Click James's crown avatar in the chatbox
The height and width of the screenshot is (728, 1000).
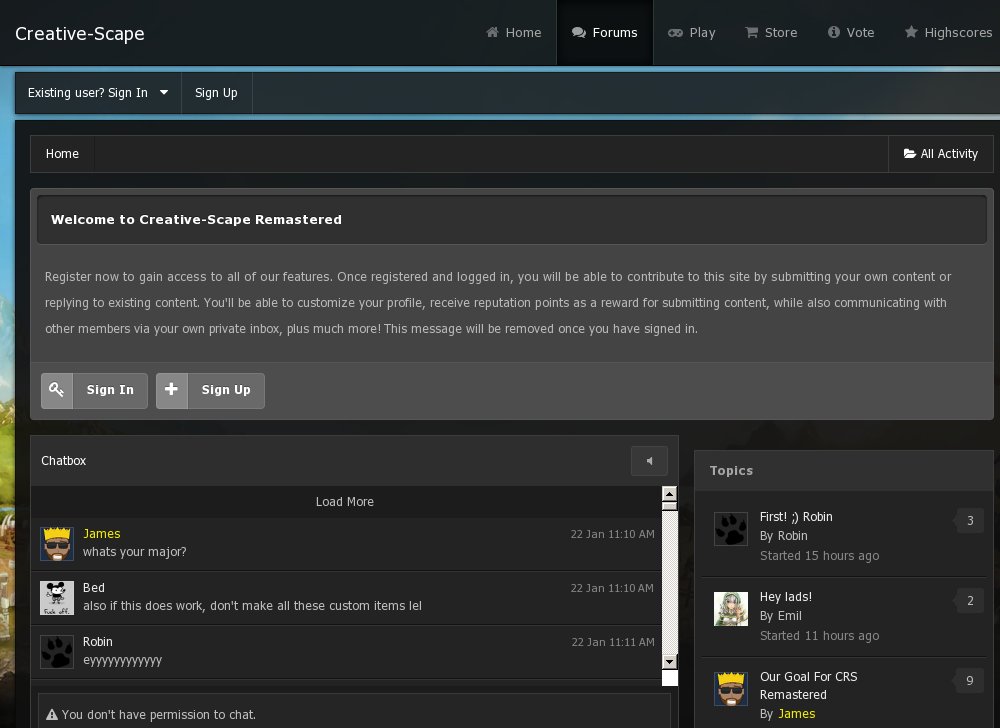tap(57, 544)
